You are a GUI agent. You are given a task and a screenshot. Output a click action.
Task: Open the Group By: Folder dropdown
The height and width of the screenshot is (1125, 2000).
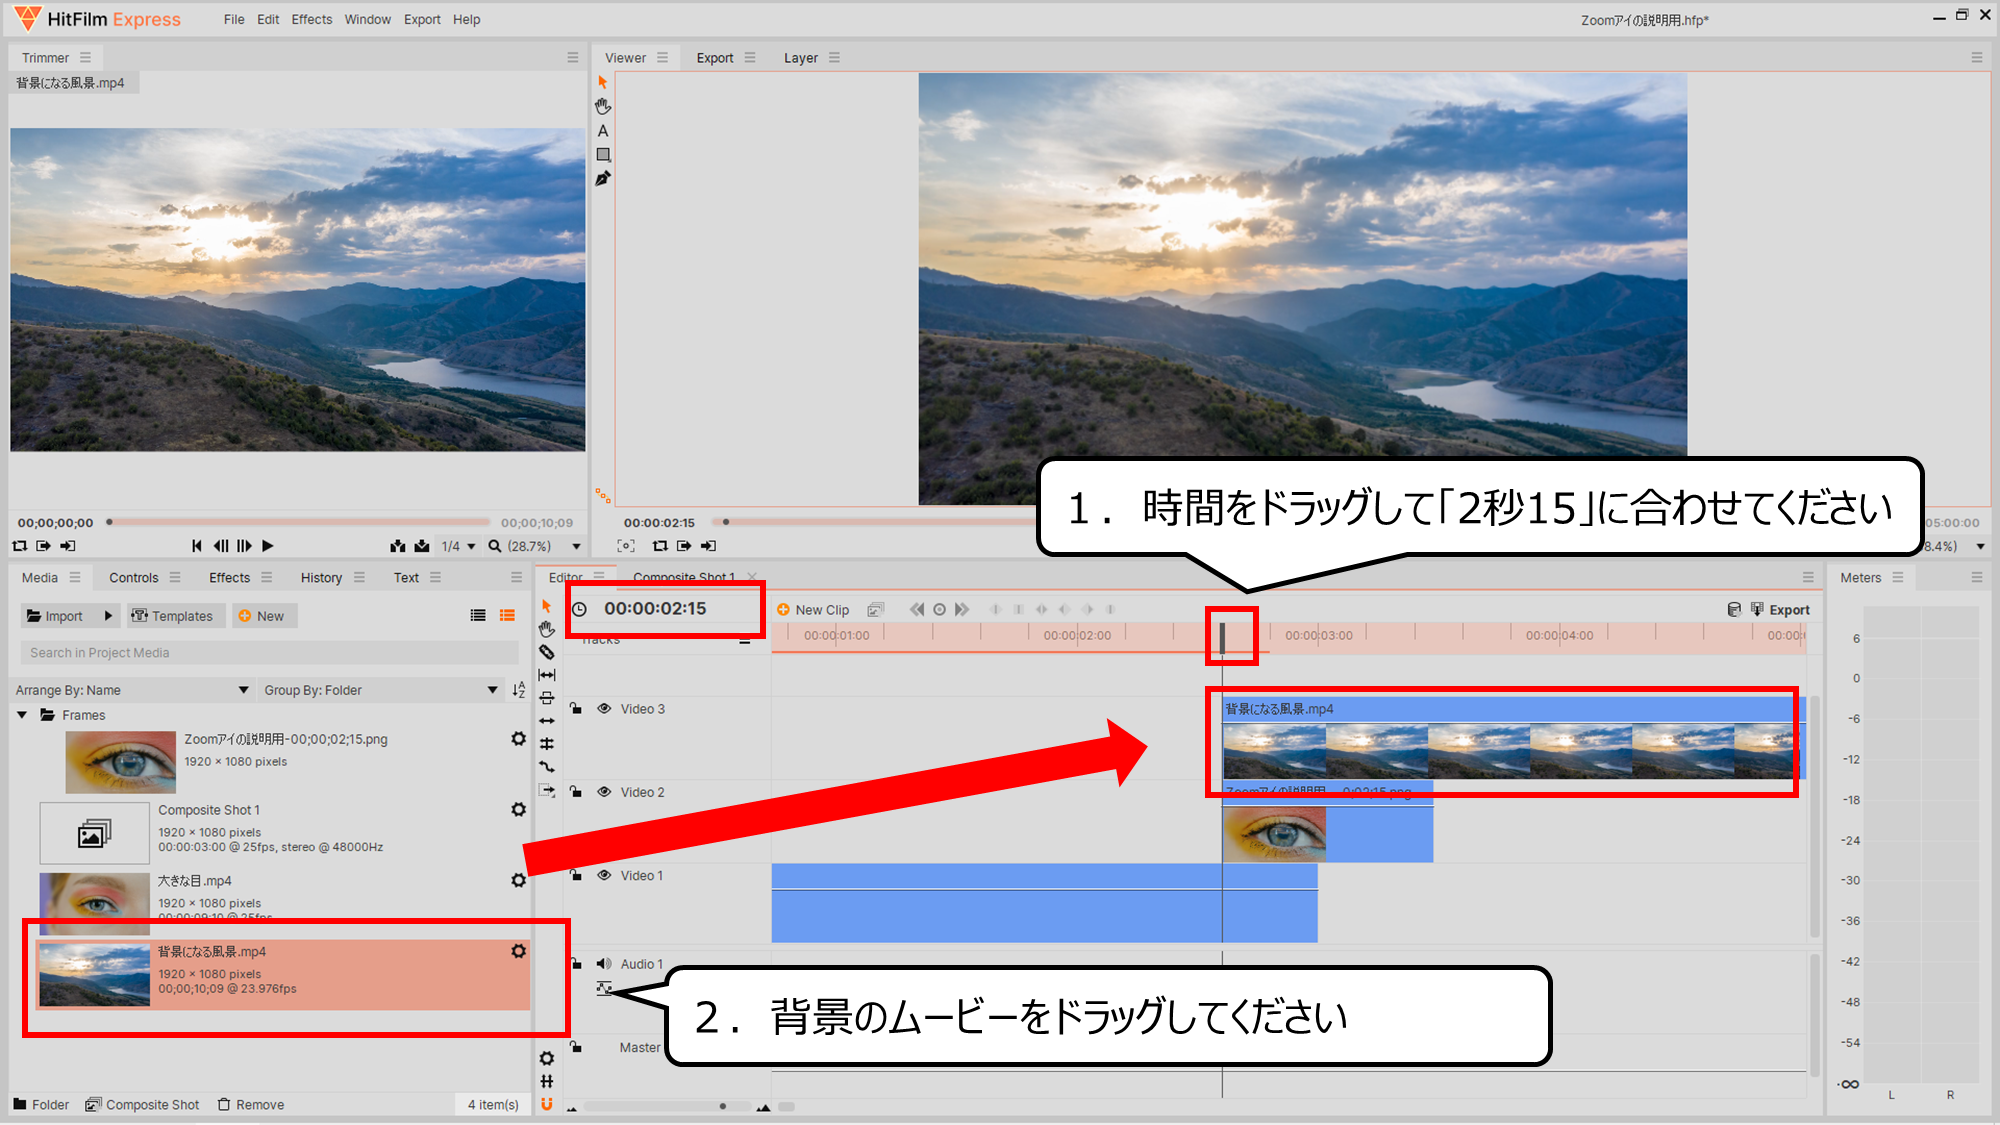[381, 690]
